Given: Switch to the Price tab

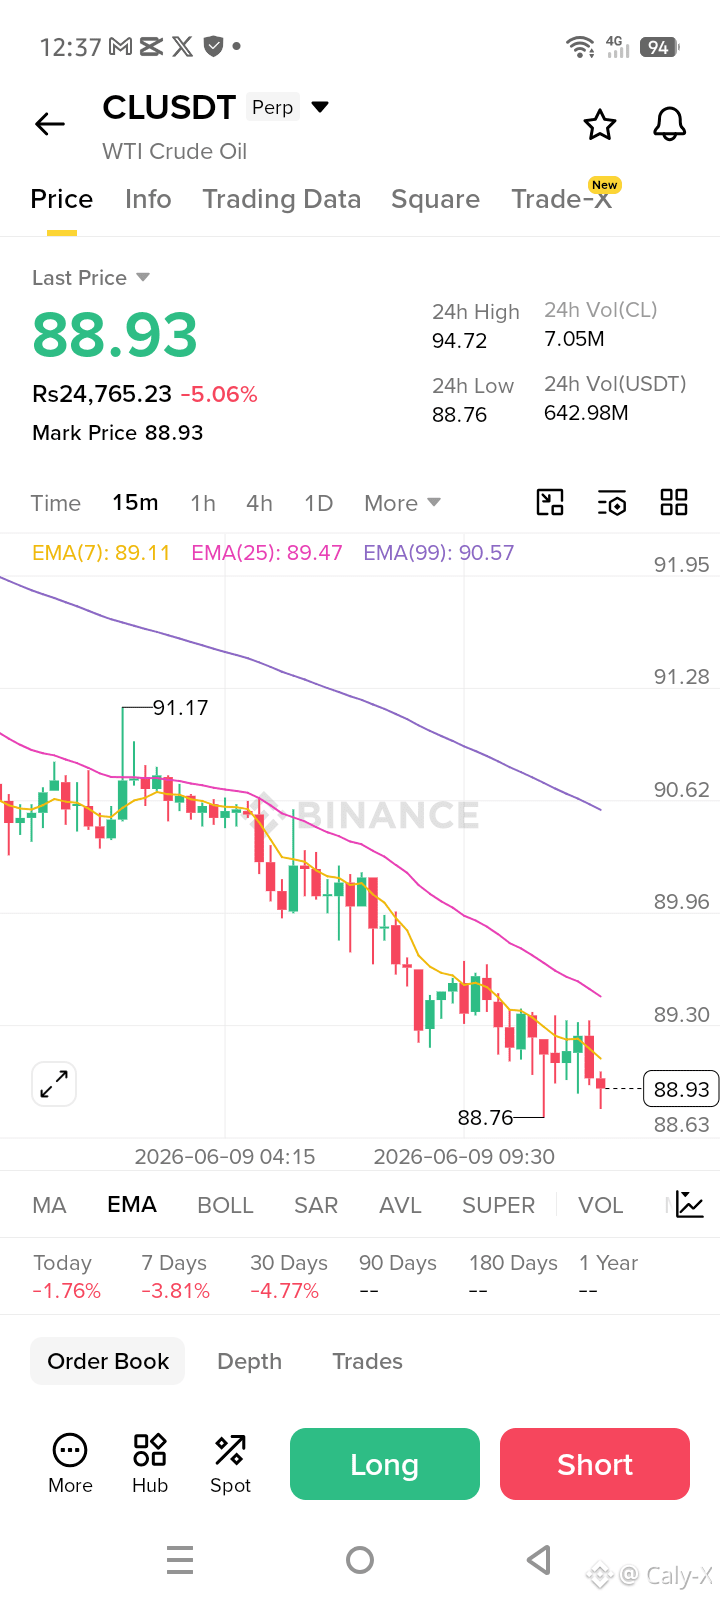Looking at the screenshot, I should 62,199.
